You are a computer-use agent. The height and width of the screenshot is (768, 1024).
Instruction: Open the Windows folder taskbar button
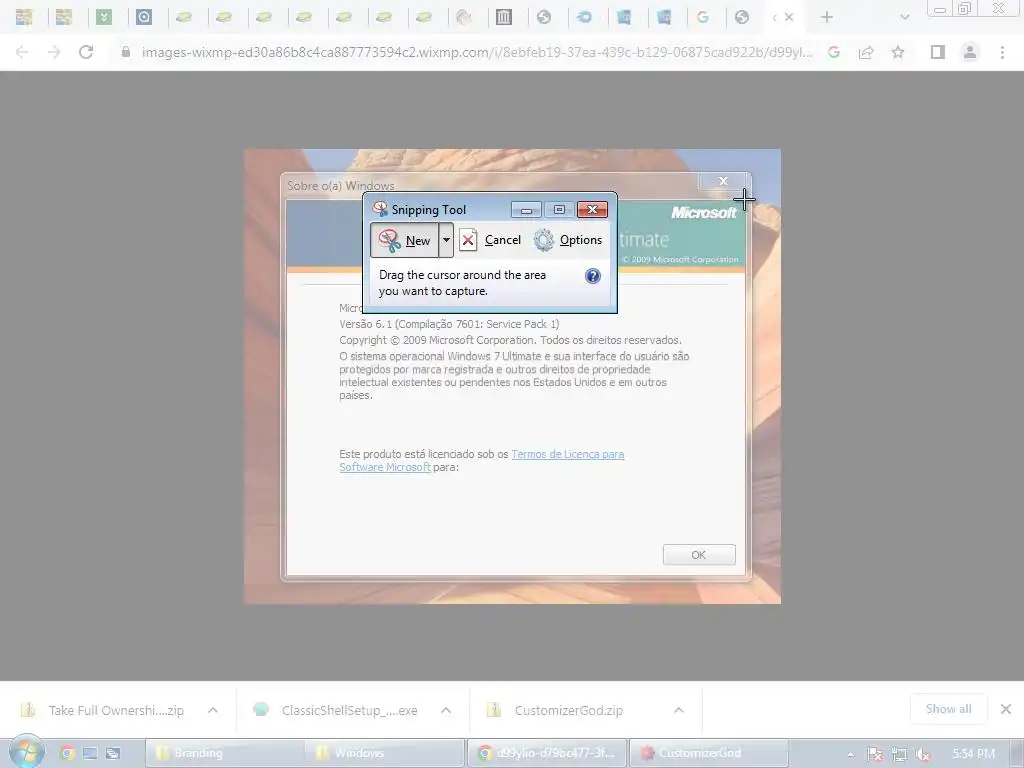(385, 753)
